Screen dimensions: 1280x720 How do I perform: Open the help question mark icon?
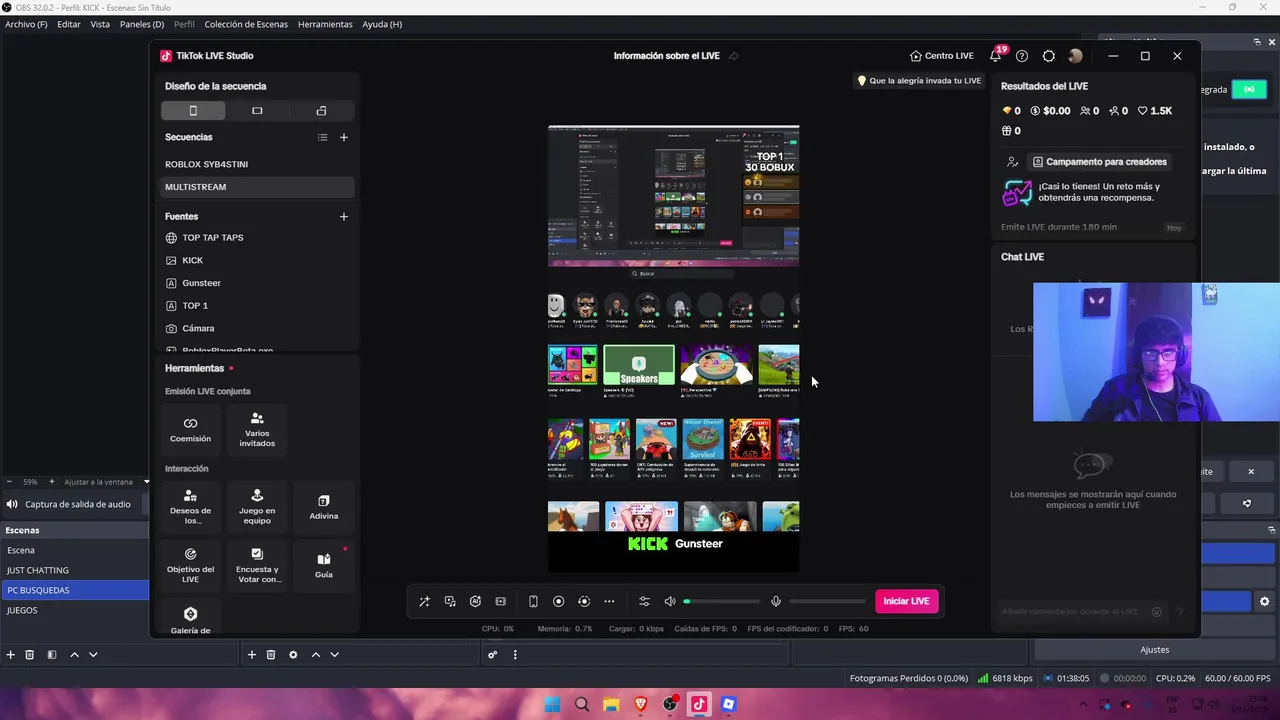pos(1022,56)
